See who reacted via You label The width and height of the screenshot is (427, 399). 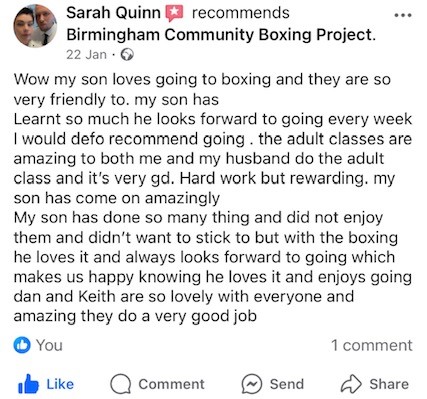[49, 345]
